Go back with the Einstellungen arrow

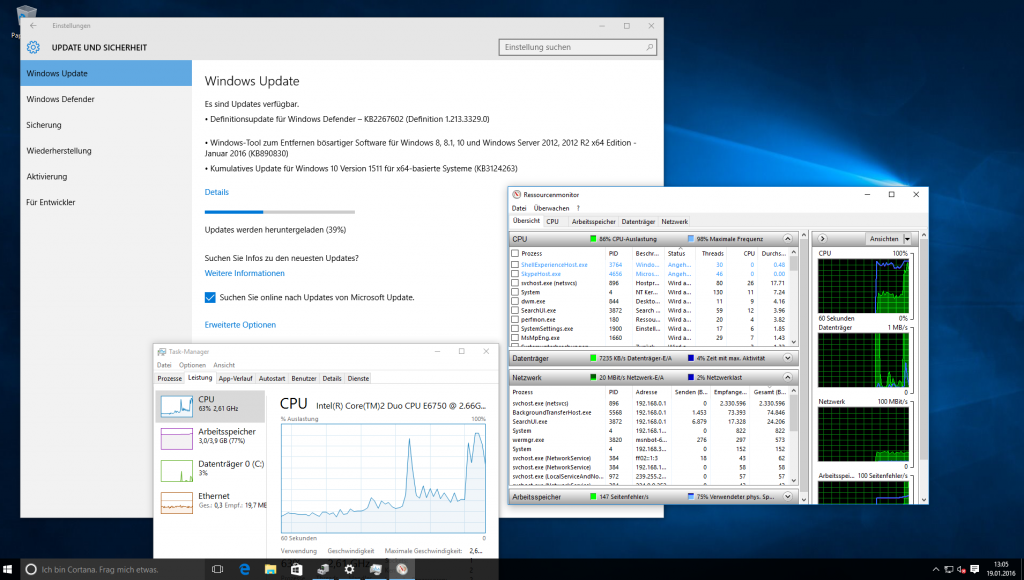tap(33, 25)
